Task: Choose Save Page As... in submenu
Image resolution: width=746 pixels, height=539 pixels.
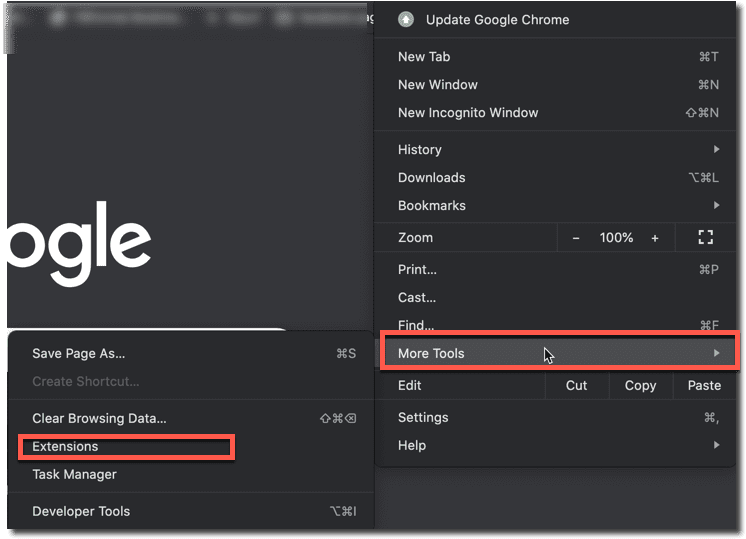Action: [x=190, y=353]
